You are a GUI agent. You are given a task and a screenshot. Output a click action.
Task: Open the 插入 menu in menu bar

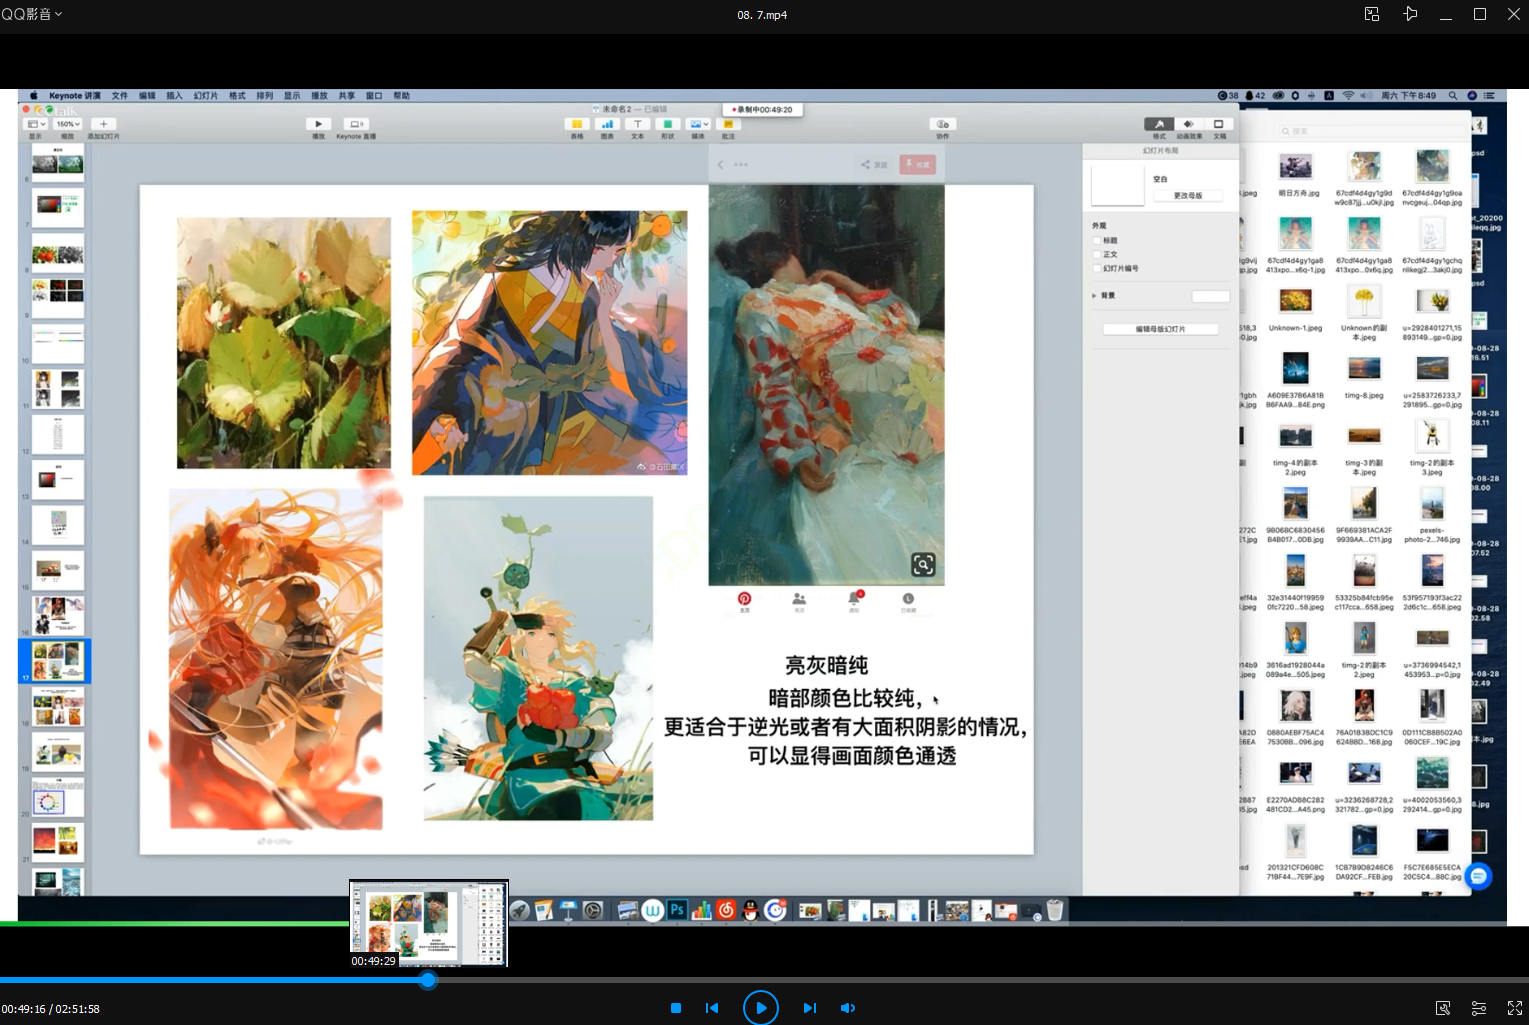pyautogui.click(x=174, y=96)
